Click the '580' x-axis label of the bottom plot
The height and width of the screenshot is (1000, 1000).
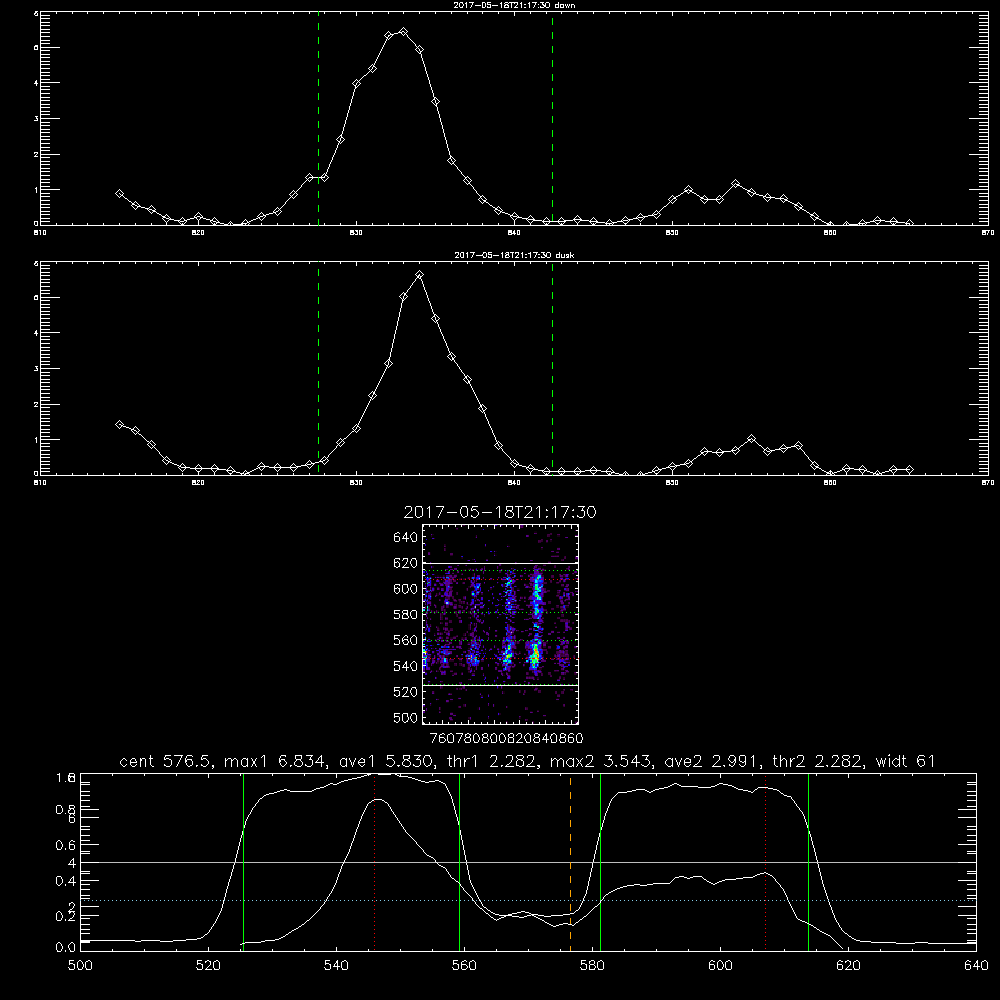click(592, 965)
